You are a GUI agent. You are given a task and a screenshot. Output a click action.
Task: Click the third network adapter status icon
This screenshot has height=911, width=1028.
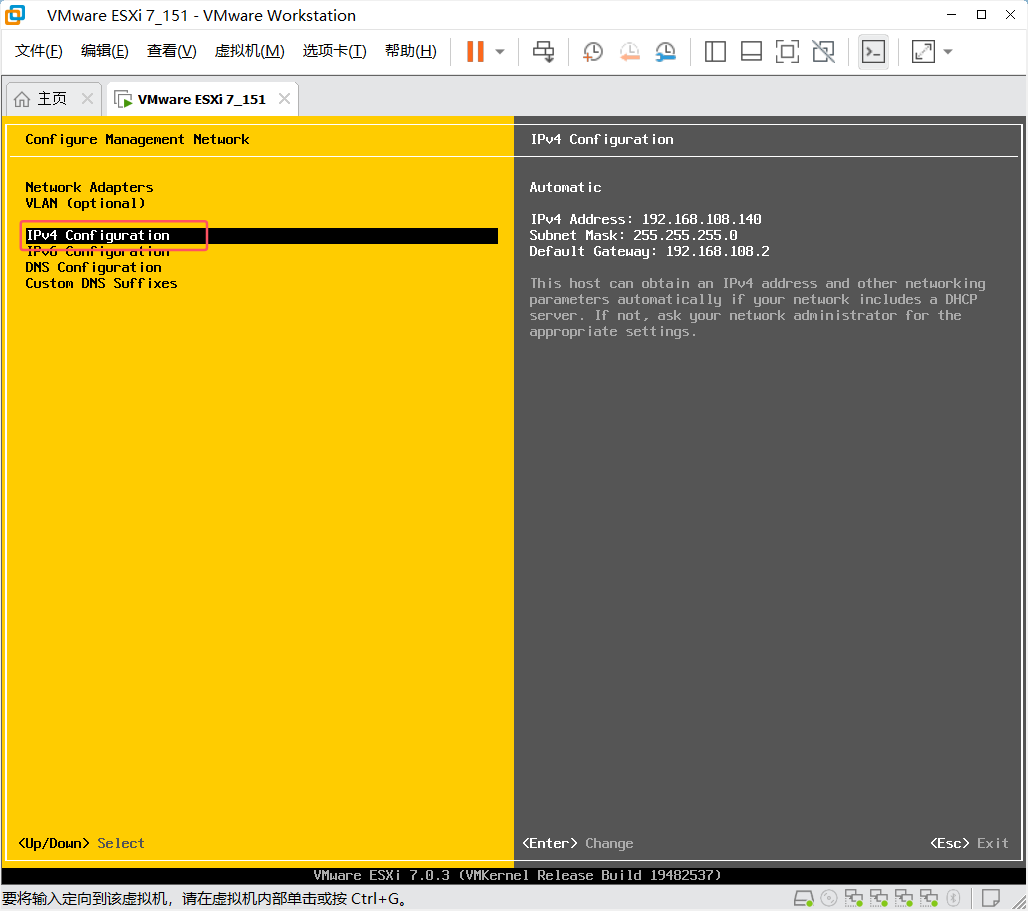[903, 898]
